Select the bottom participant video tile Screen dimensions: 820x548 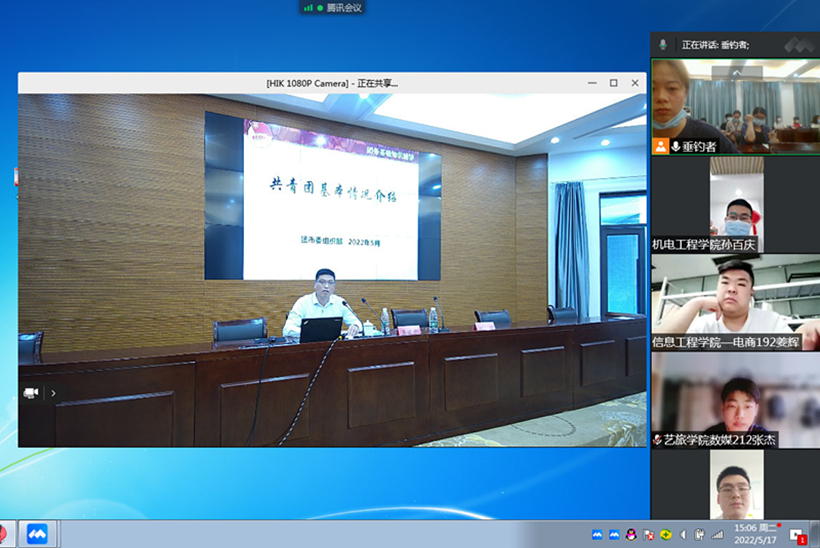tap(736, 485)
